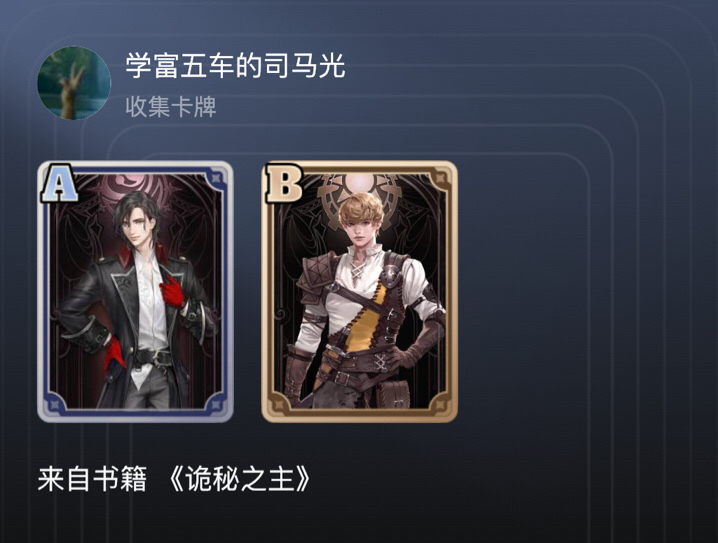718x543 pixels.
Task: Open the book link 《诡秘之主》
Action: 239,479
